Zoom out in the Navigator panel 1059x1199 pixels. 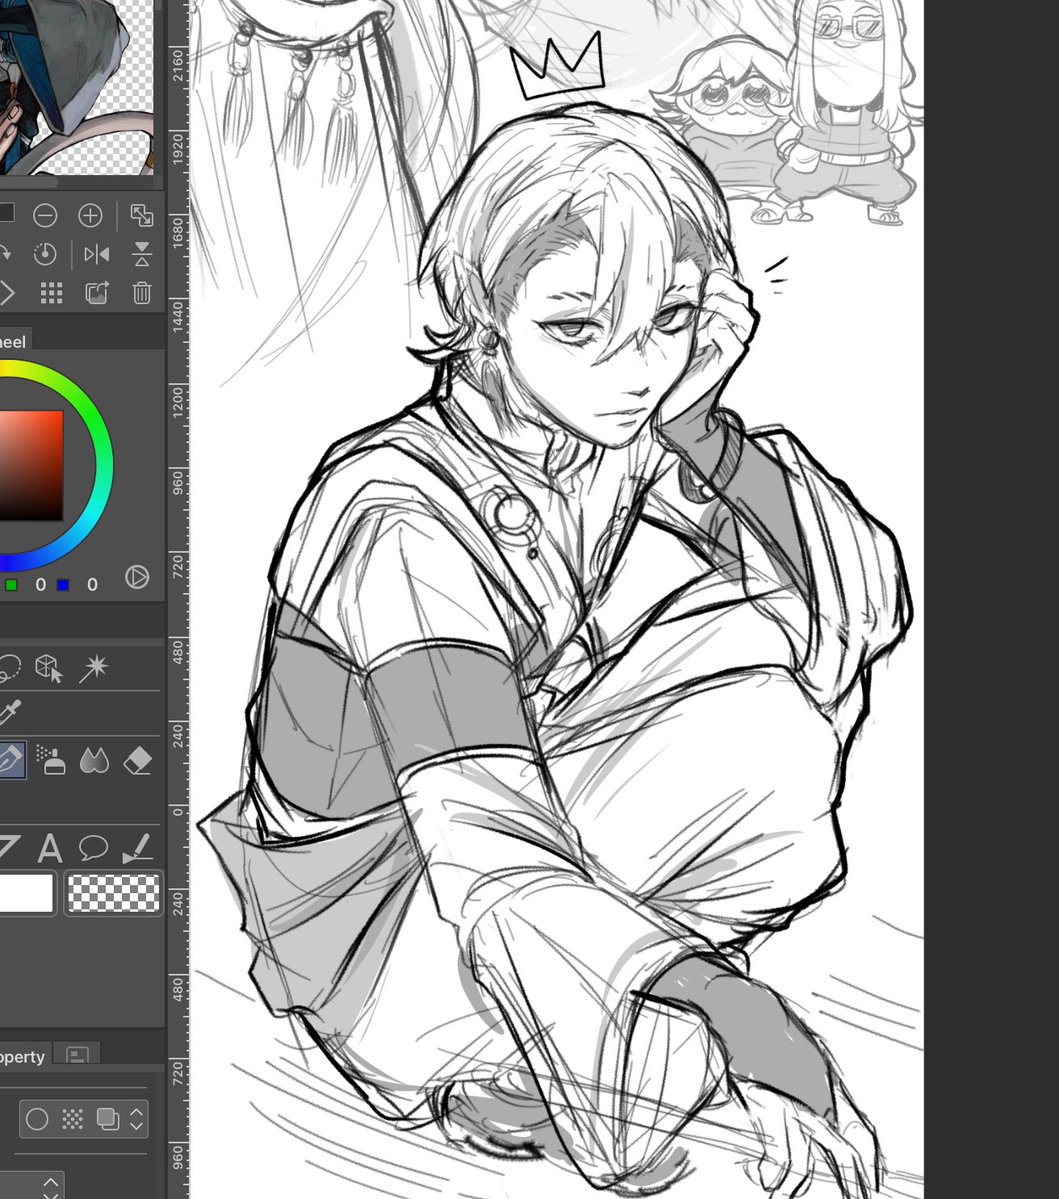point(45,216)
